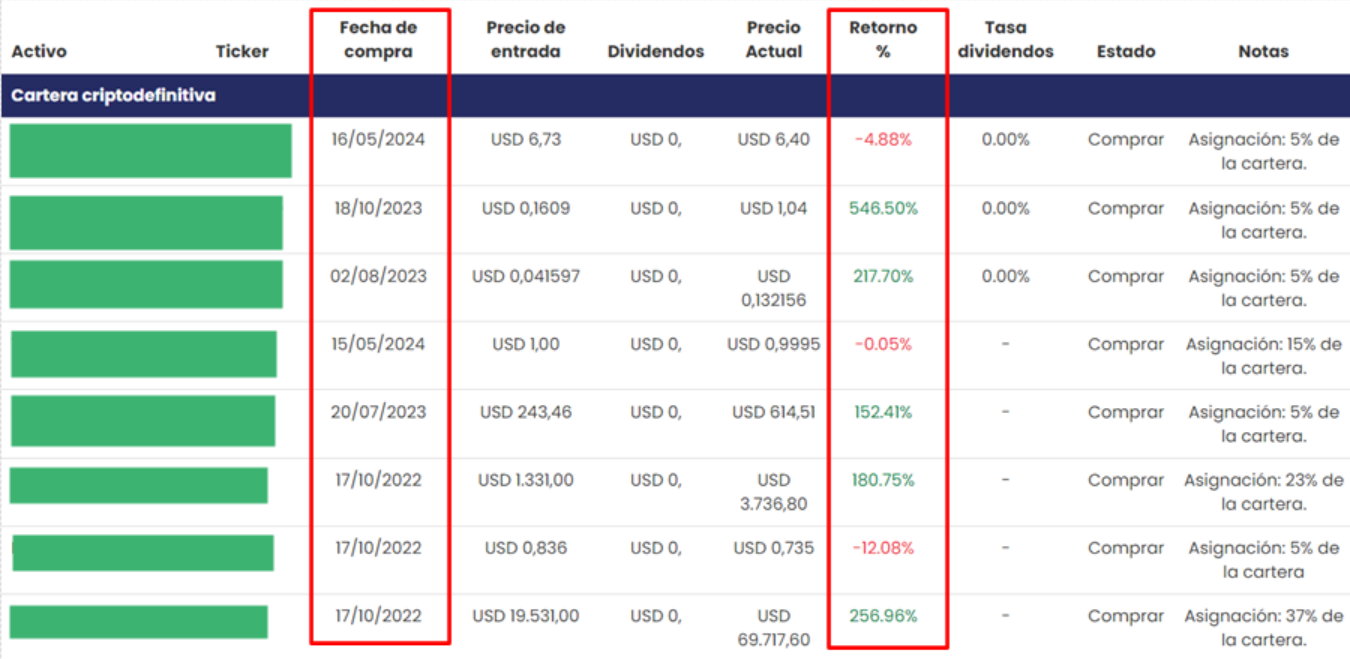Select the 256.96% return value
The image size is (1350, 659).
[883, 616]
